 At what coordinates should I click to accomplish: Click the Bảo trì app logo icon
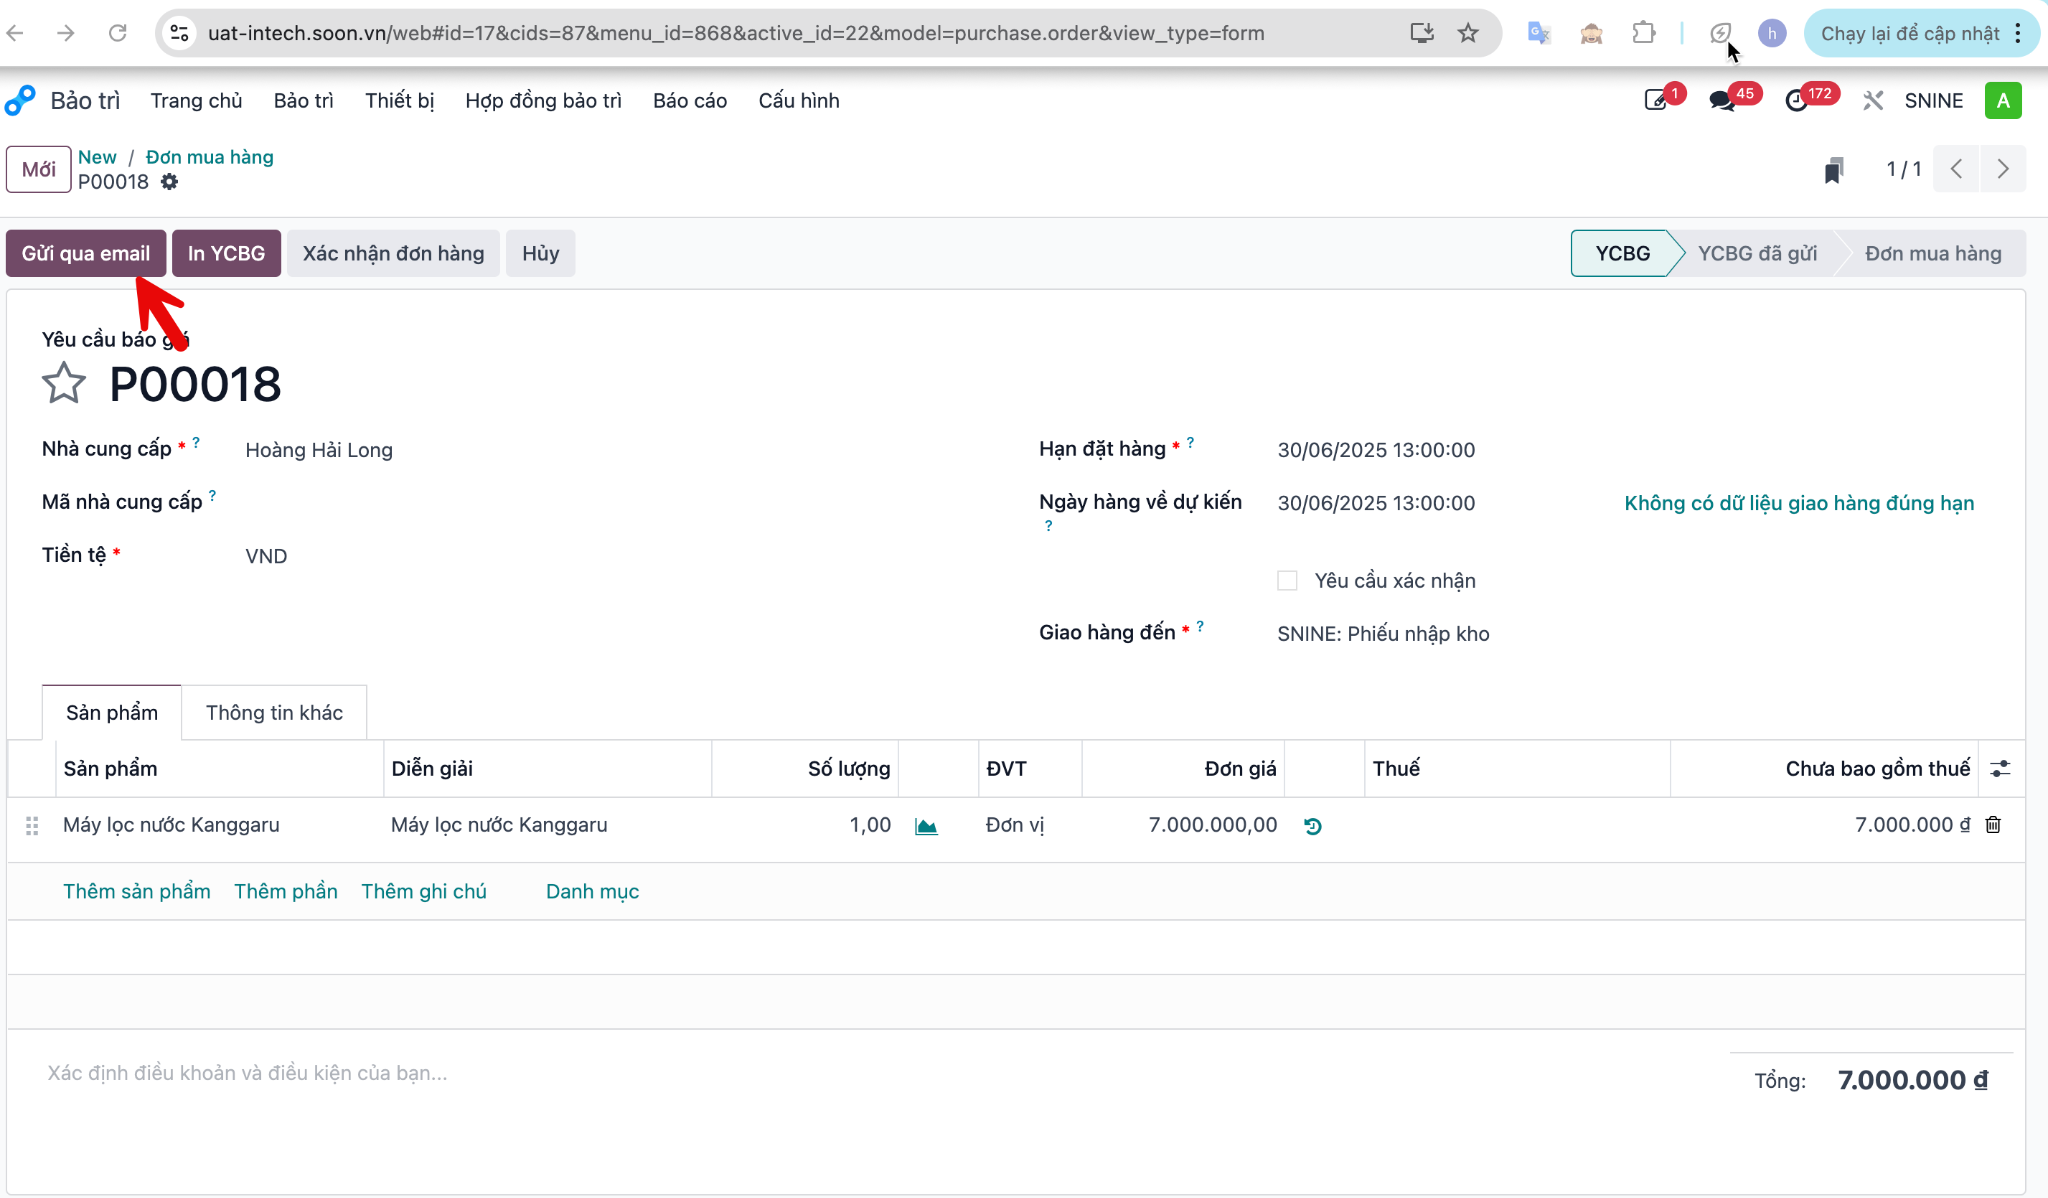(20, 100)
